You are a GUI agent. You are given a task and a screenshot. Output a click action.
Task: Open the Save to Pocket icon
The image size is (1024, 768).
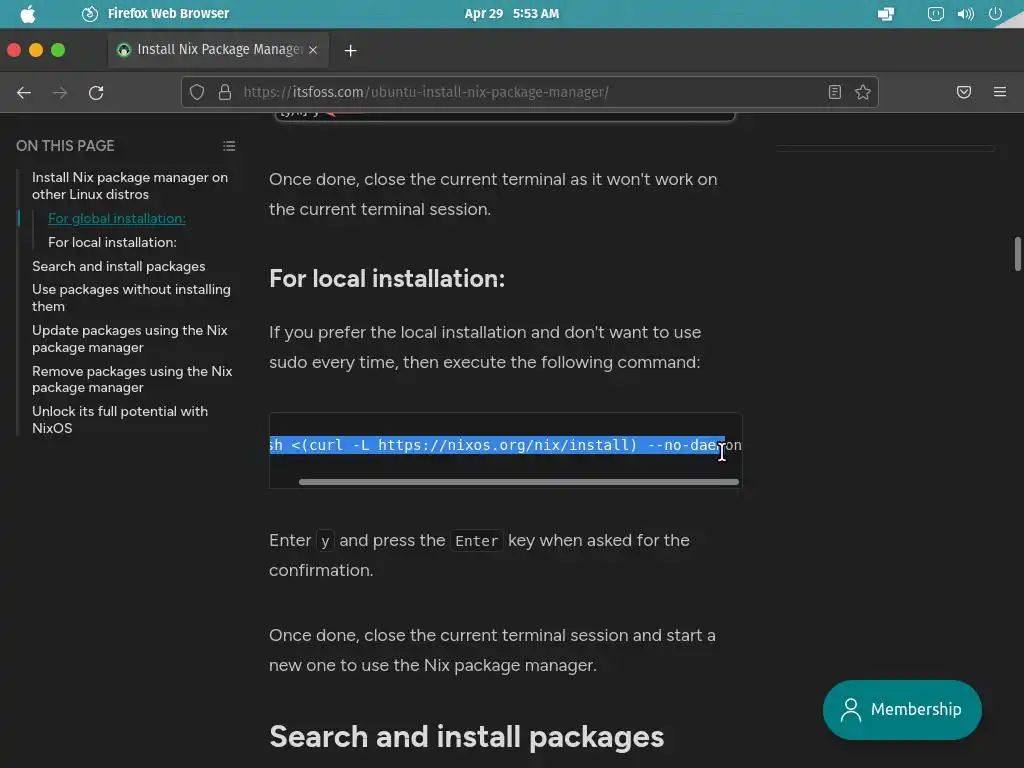coord(964,92)
